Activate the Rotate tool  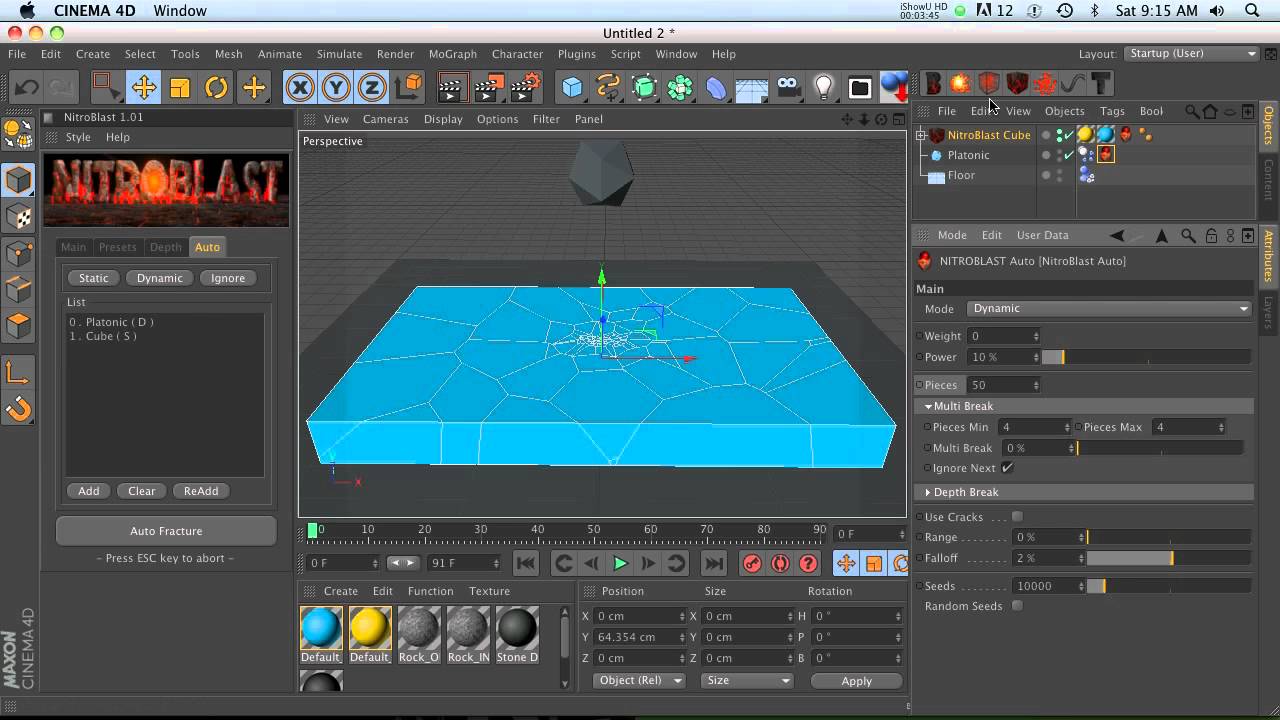tap(216, 87)
